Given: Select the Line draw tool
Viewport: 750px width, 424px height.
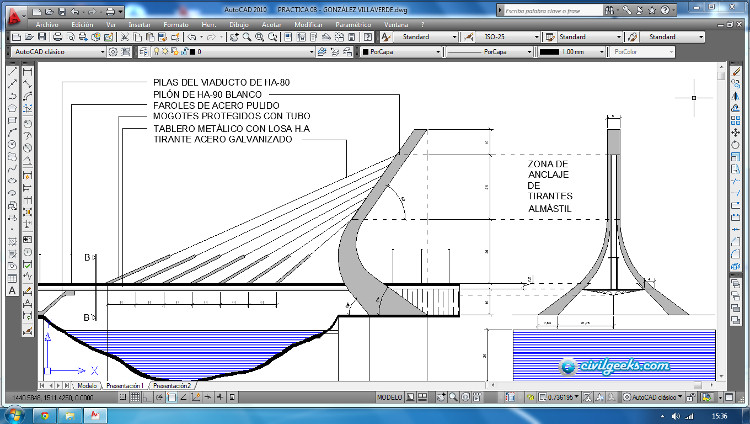Looking at the screenshot, I should point(11,73).
